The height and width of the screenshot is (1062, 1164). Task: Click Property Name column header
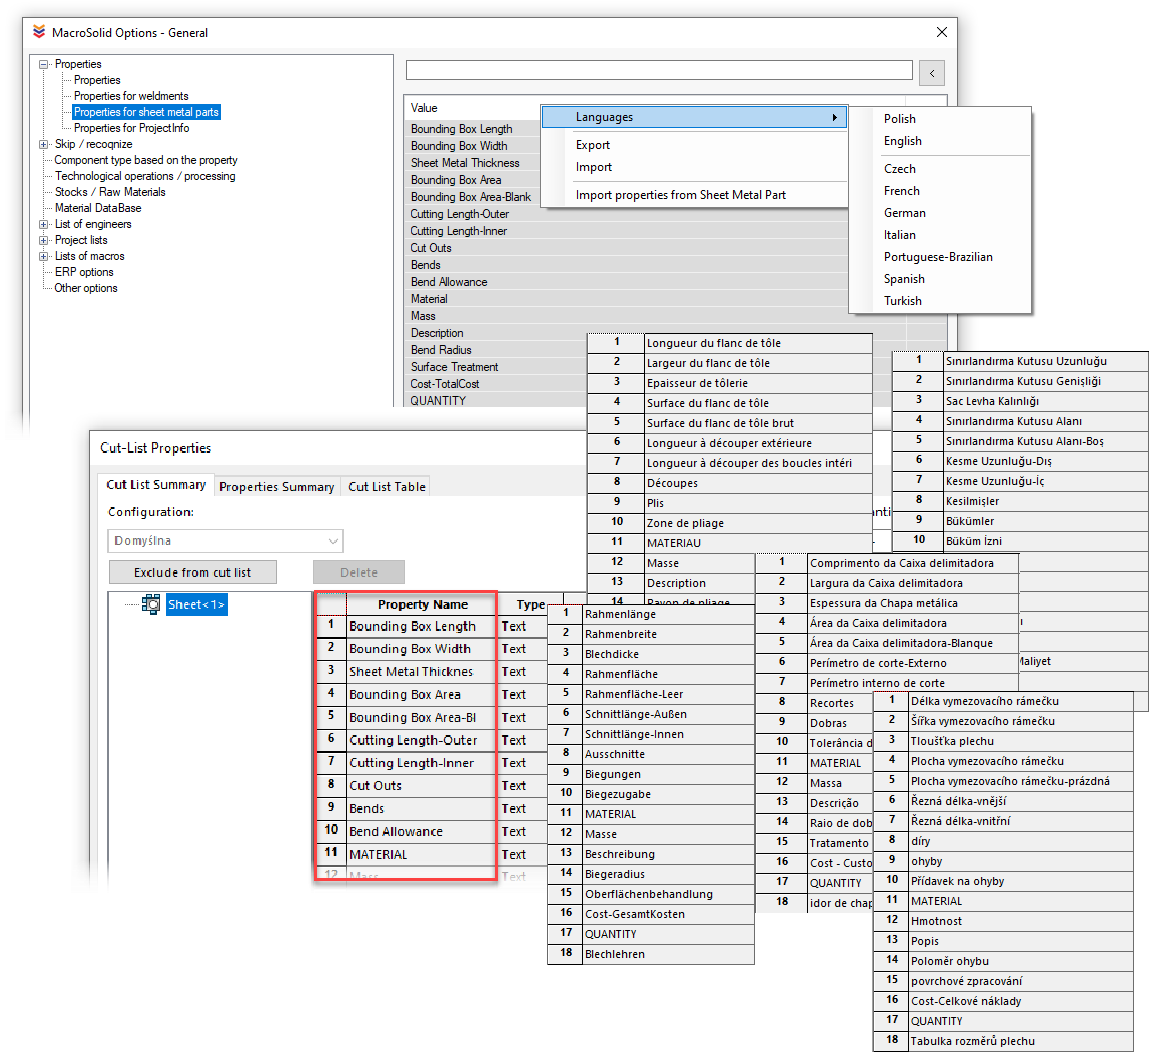422,604
